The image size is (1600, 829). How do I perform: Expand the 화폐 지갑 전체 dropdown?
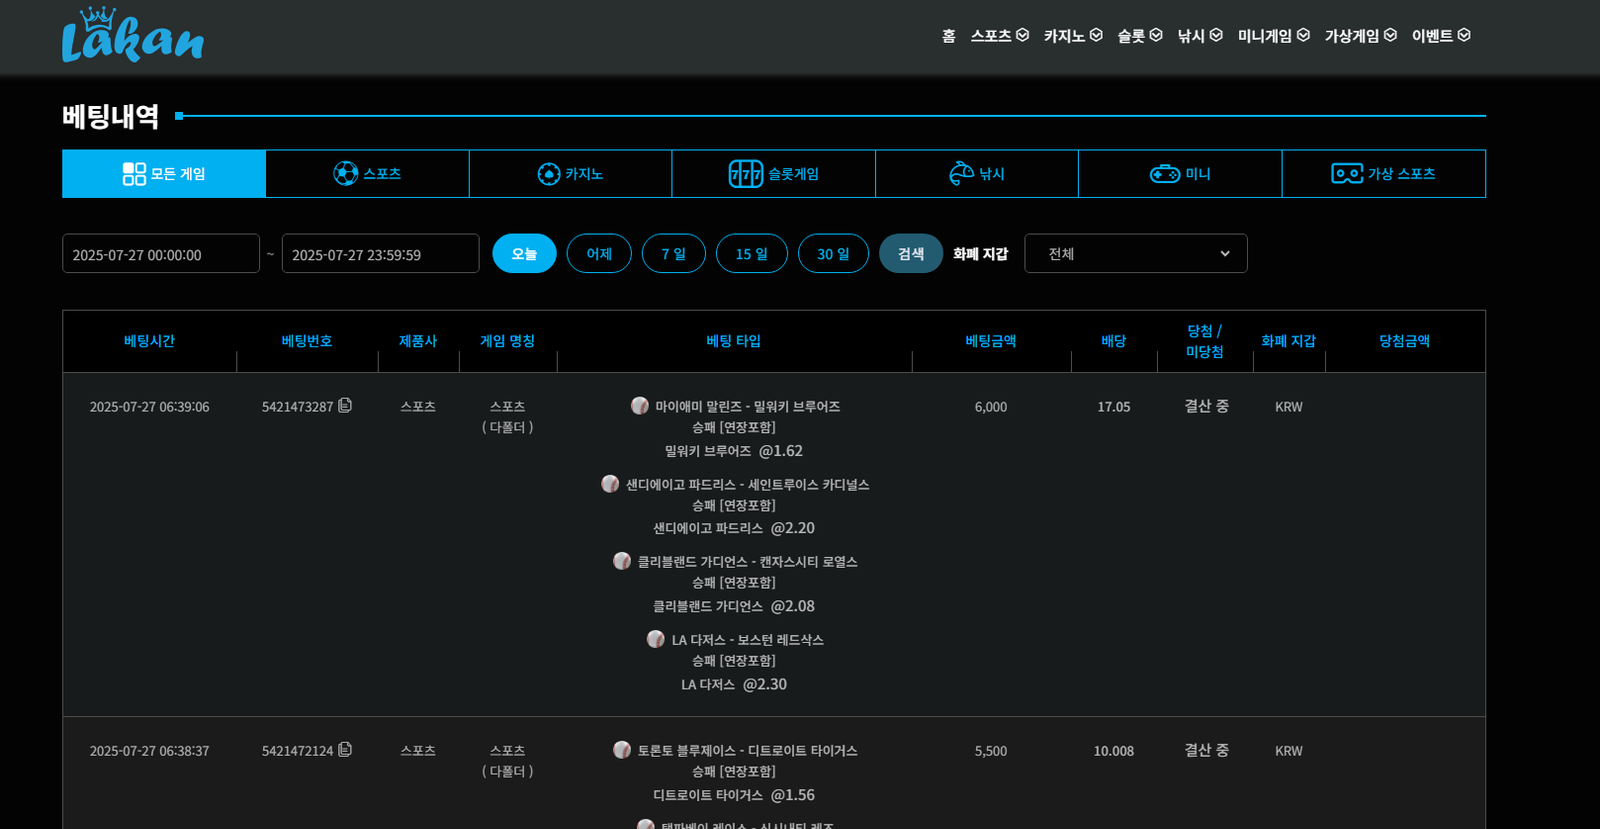click(x=1135, y=254)
